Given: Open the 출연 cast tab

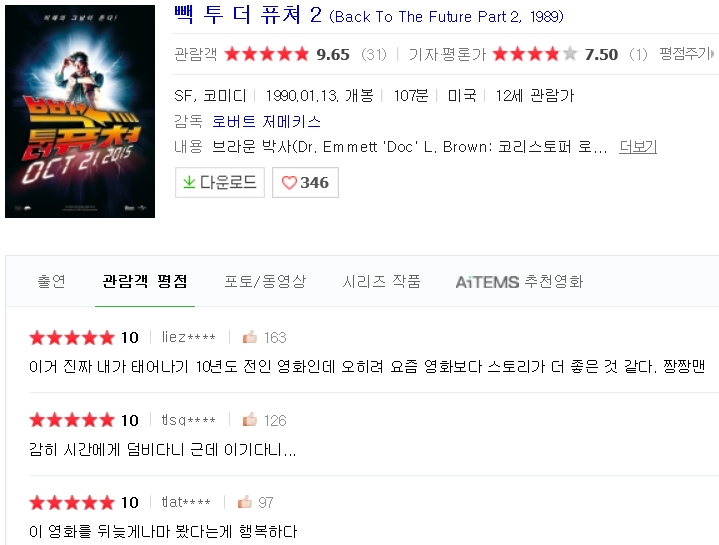Looking at the screenshot, I should coord(51,282).
